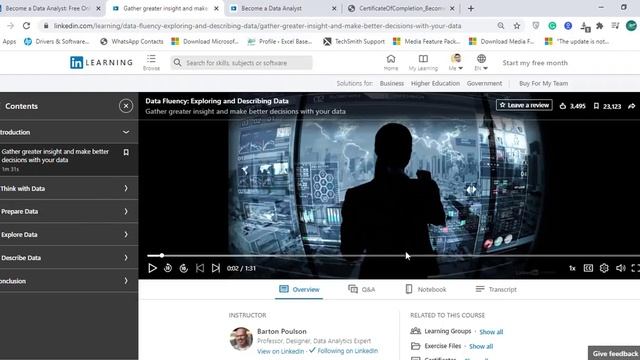Bookmark the Gather greater insight video

pyautogui.click(x=126, y=152)
